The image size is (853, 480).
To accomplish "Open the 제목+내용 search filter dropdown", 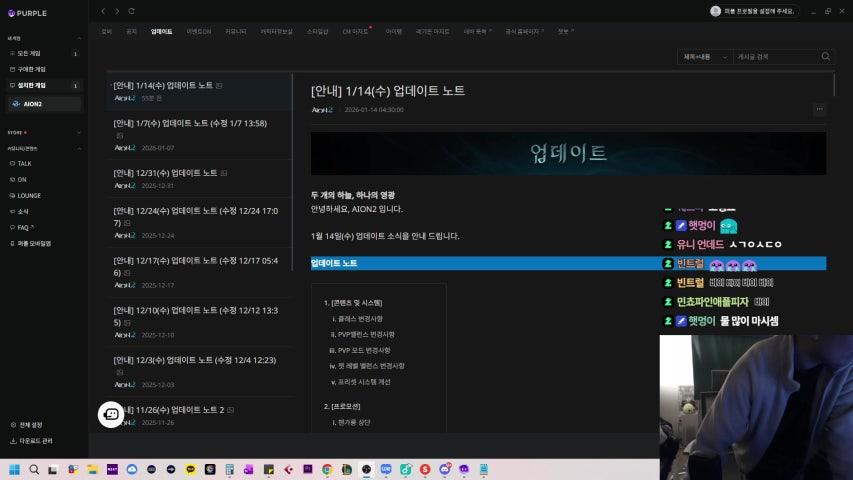I will pyautogui.click(x=703, y=57).
